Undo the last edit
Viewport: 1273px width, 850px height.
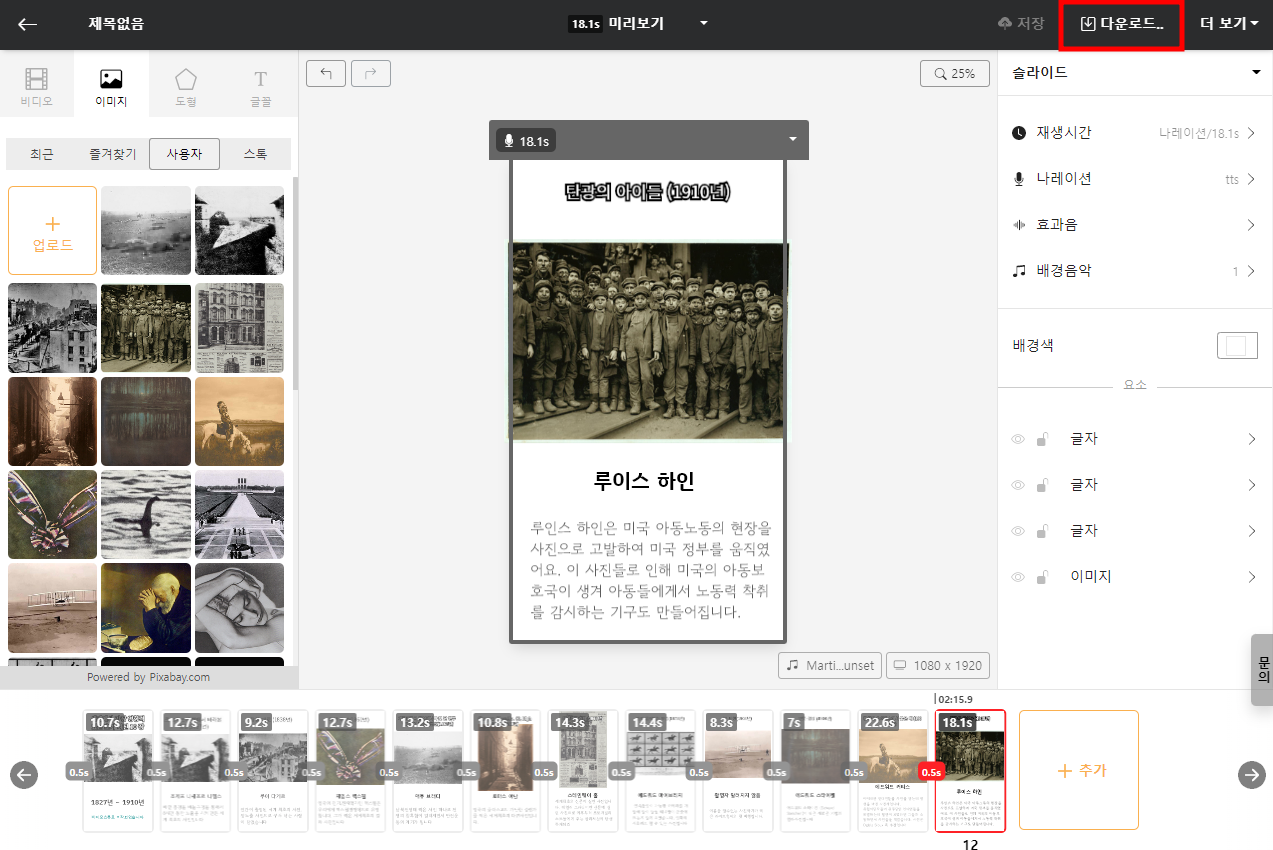[326, 73]
